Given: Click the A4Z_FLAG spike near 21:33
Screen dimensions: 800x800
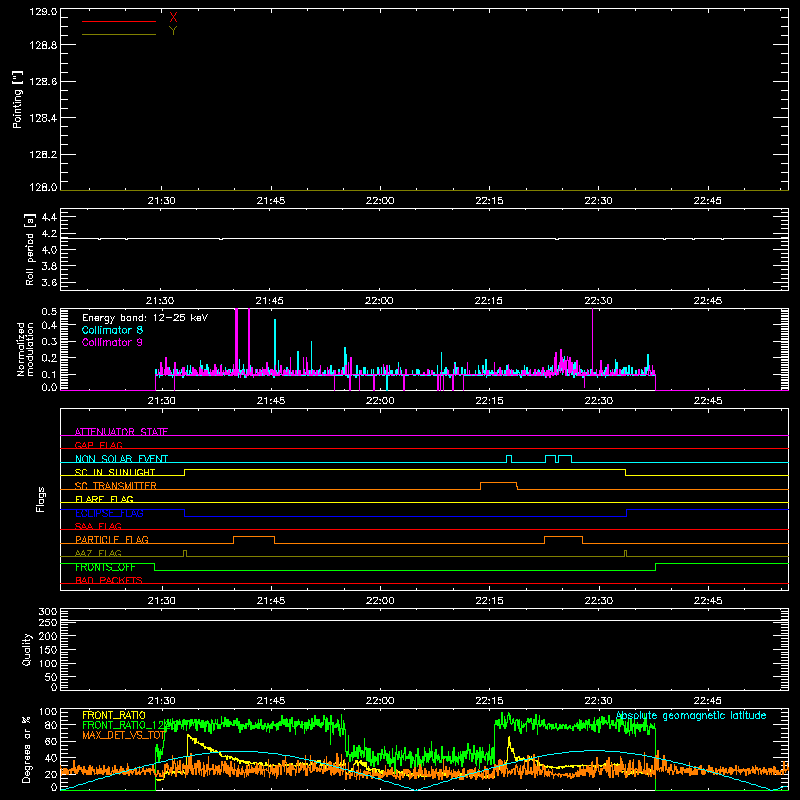Looking at the screenshot, I should coord(185,553).
